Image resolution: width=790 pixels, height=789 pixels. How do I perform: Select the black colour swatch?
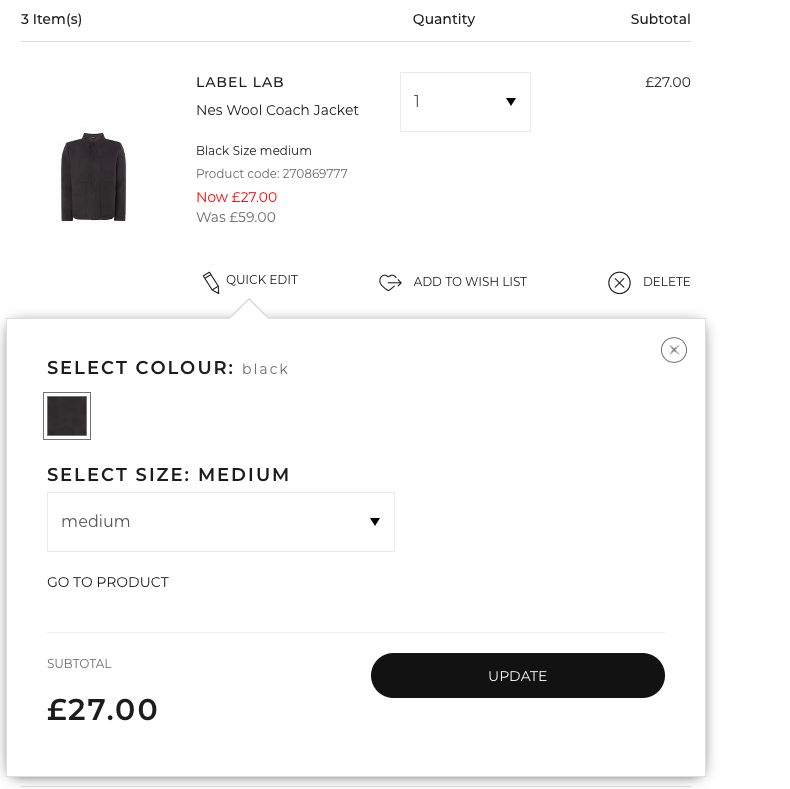[67, 416]
